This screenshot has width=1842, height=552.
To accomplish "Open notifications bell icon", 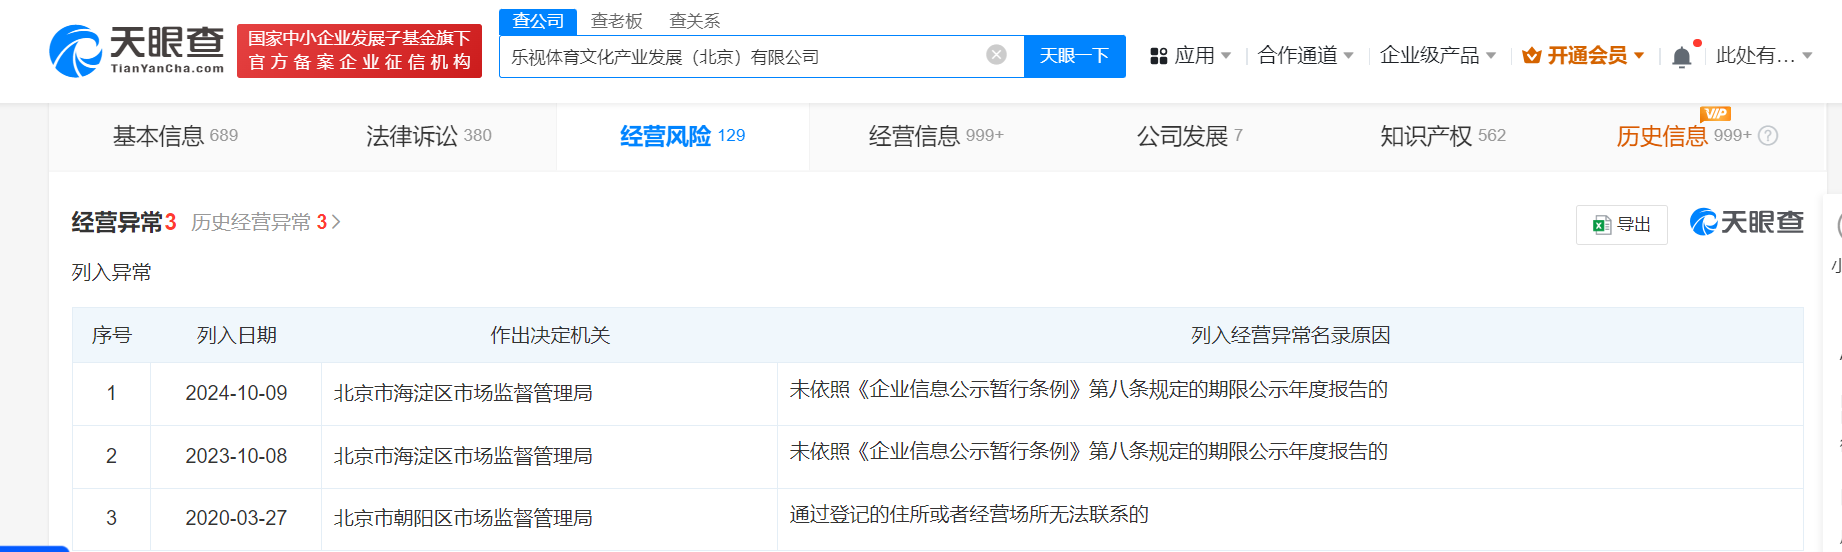I will (x=1682, y=56).
